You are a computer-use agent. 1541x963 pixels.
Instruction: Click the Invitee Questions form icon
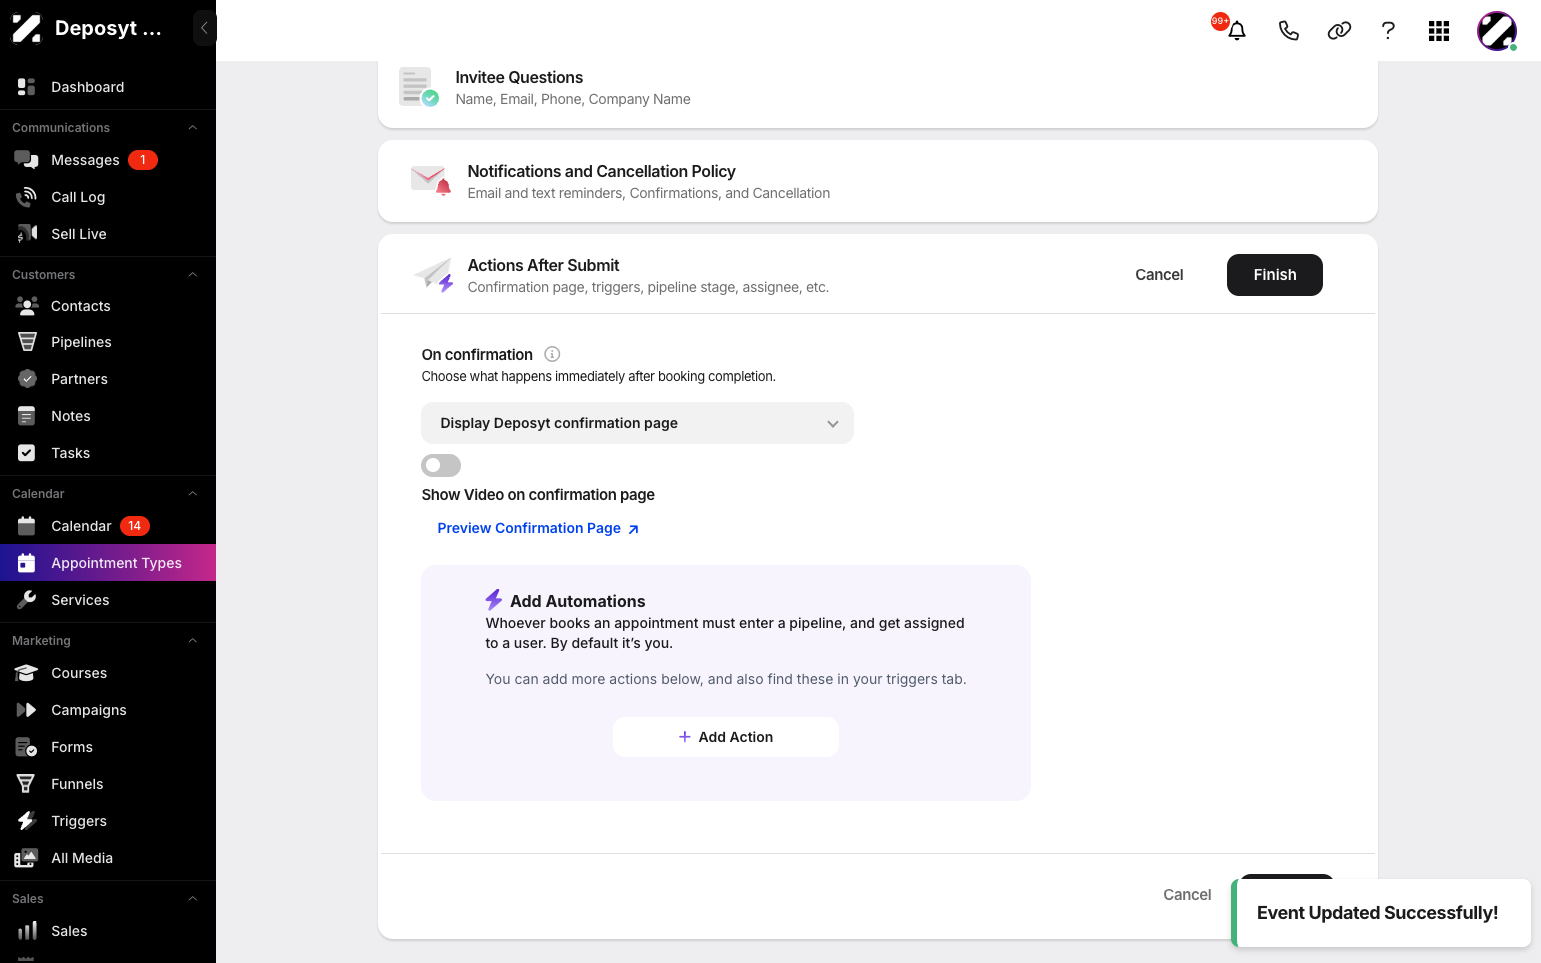(419, 87)
